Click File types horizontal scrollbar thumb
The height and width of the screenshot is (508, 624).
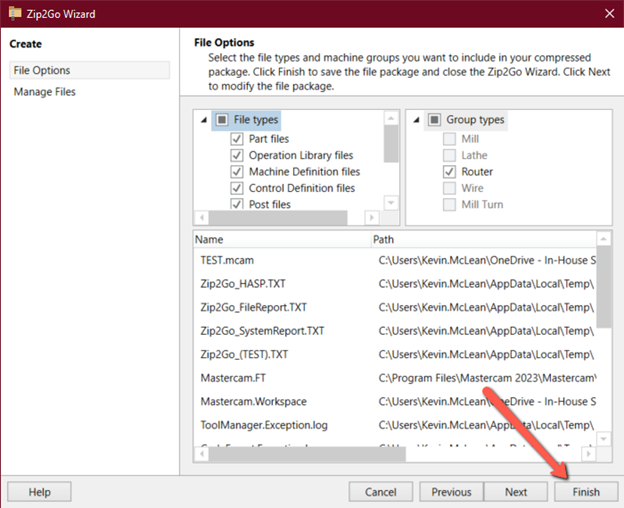click(278, 217)
